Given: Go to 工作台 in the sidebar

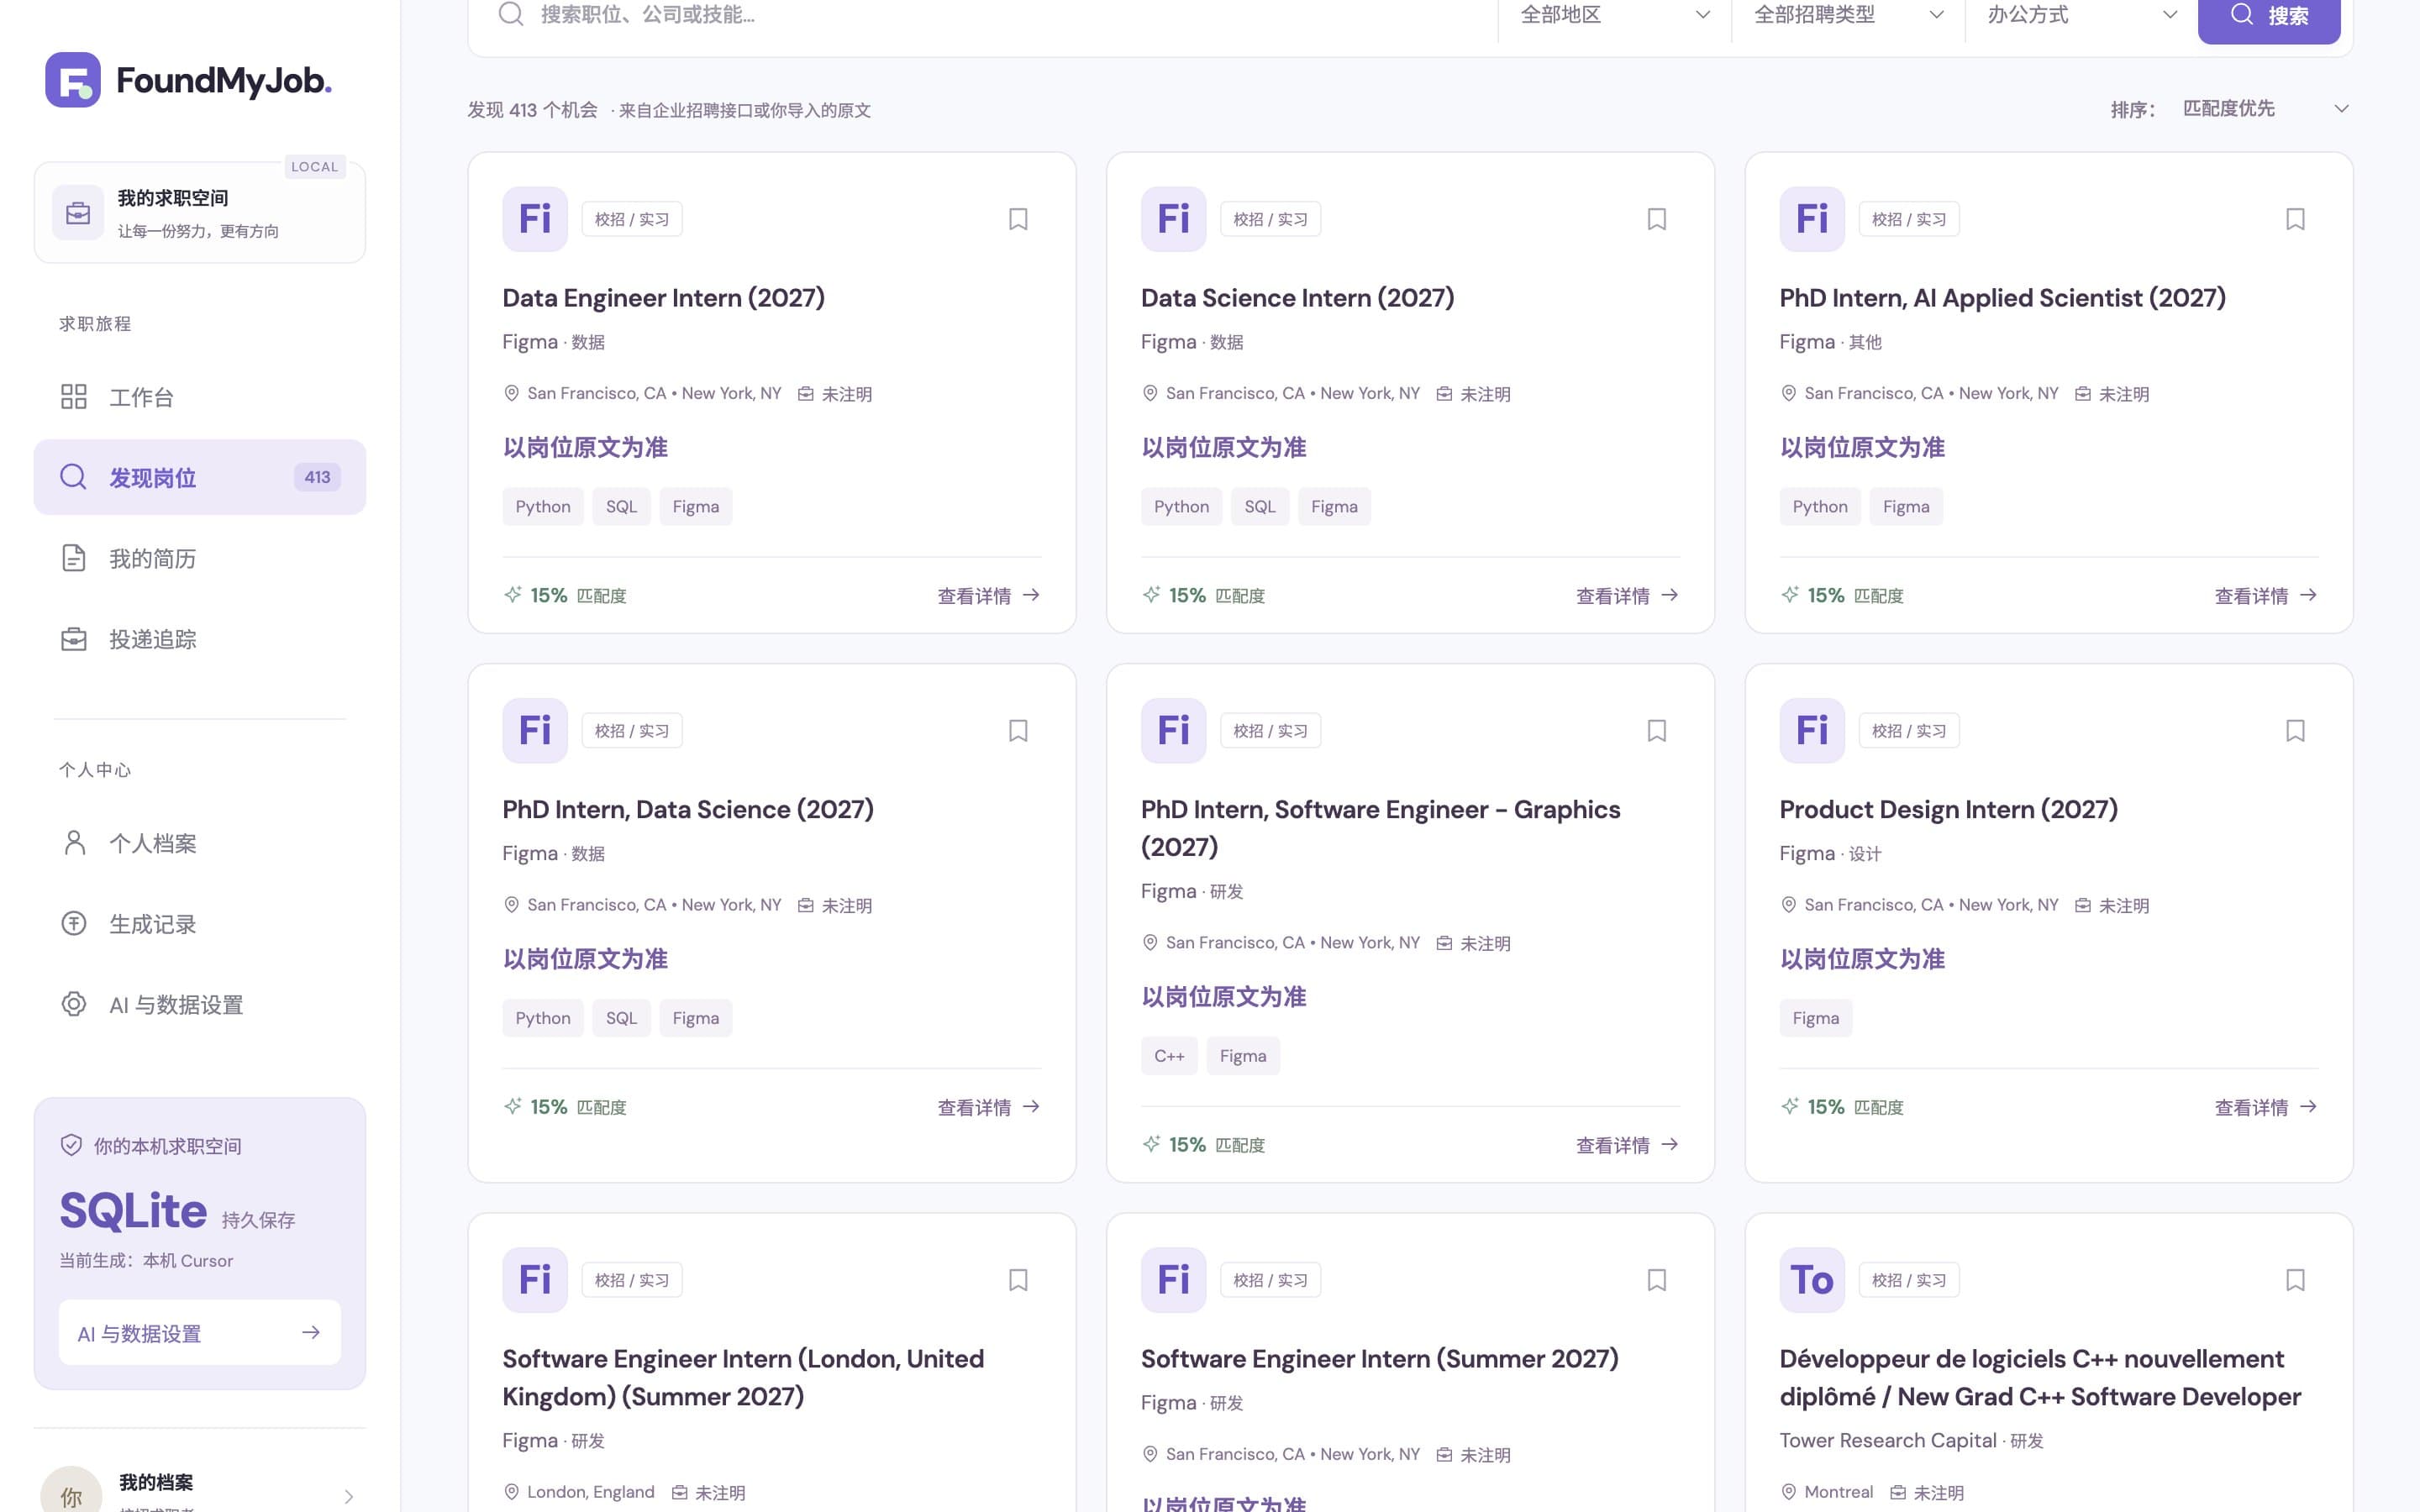Looking at the screenshot, I should 200,397.
